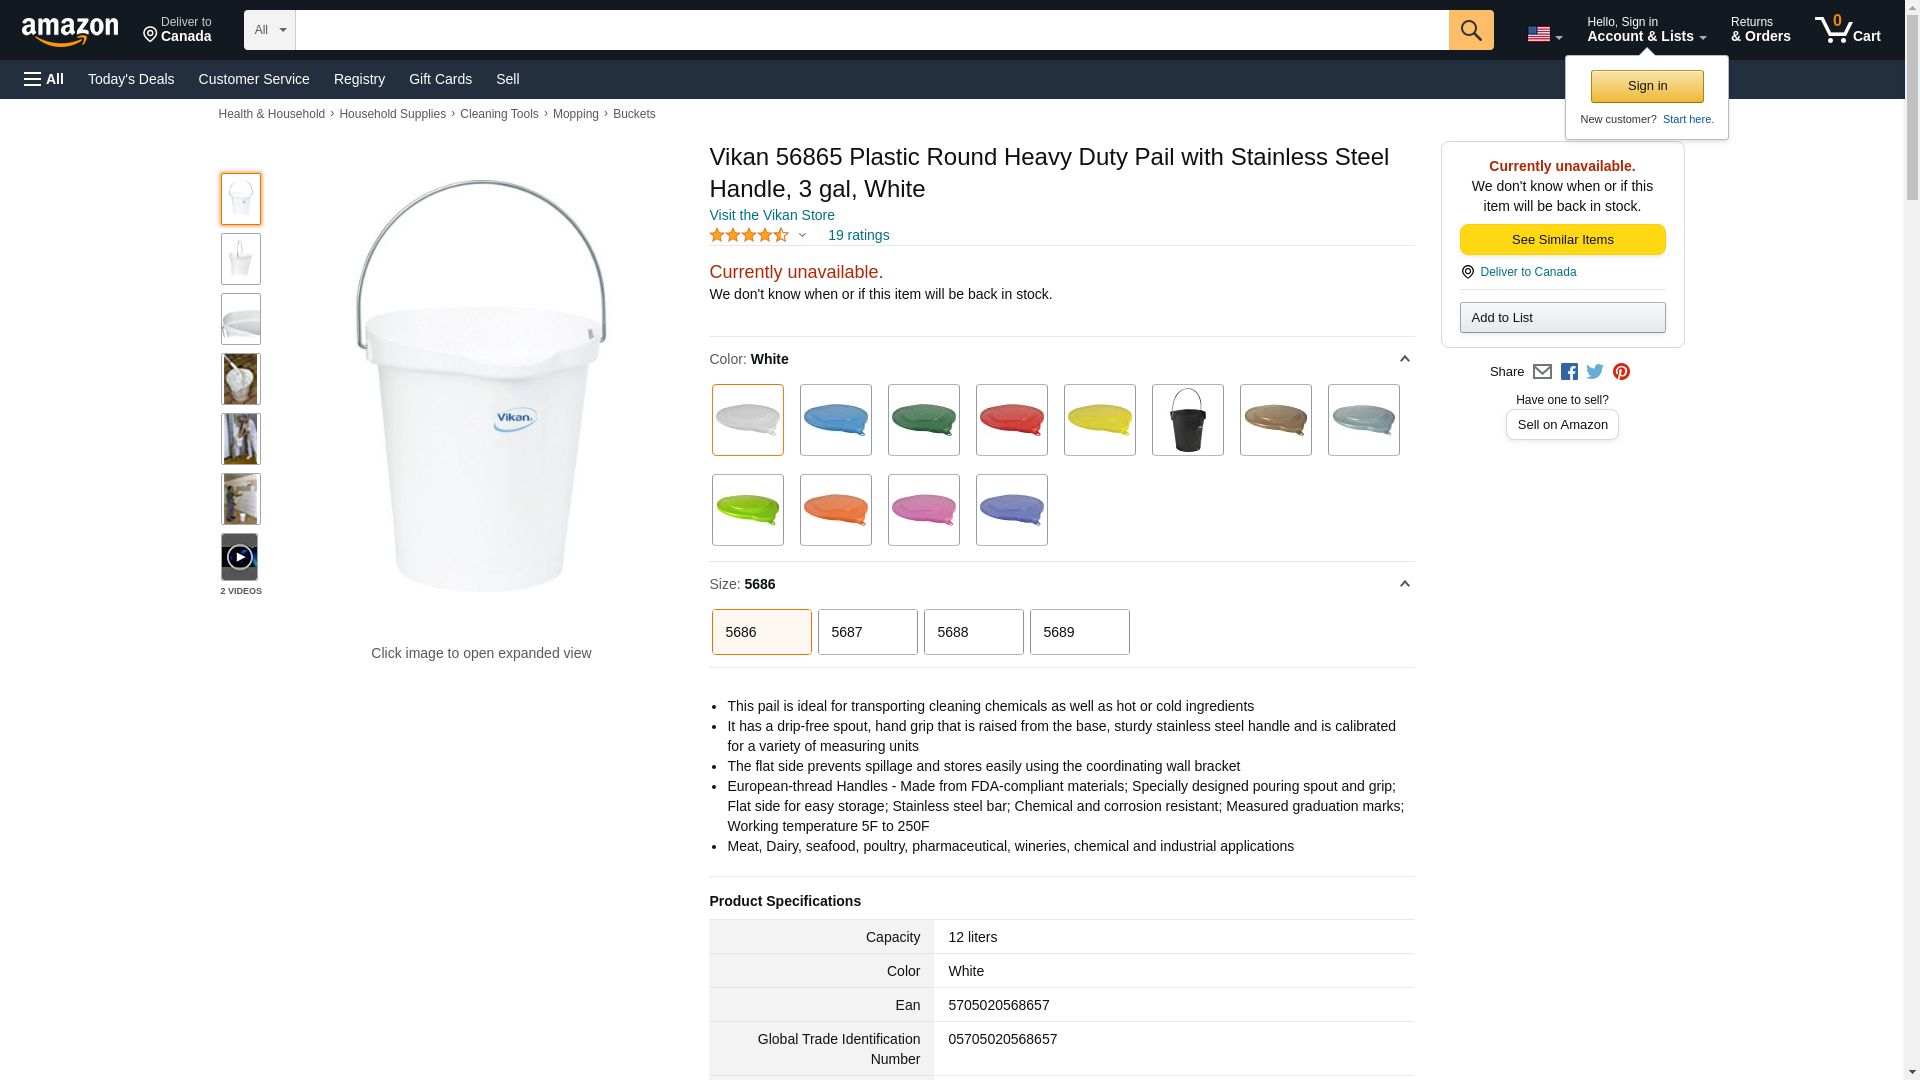Screen dimensions: 1920x1080
Task: Open the cart icon
Action: coord(1847,30)
